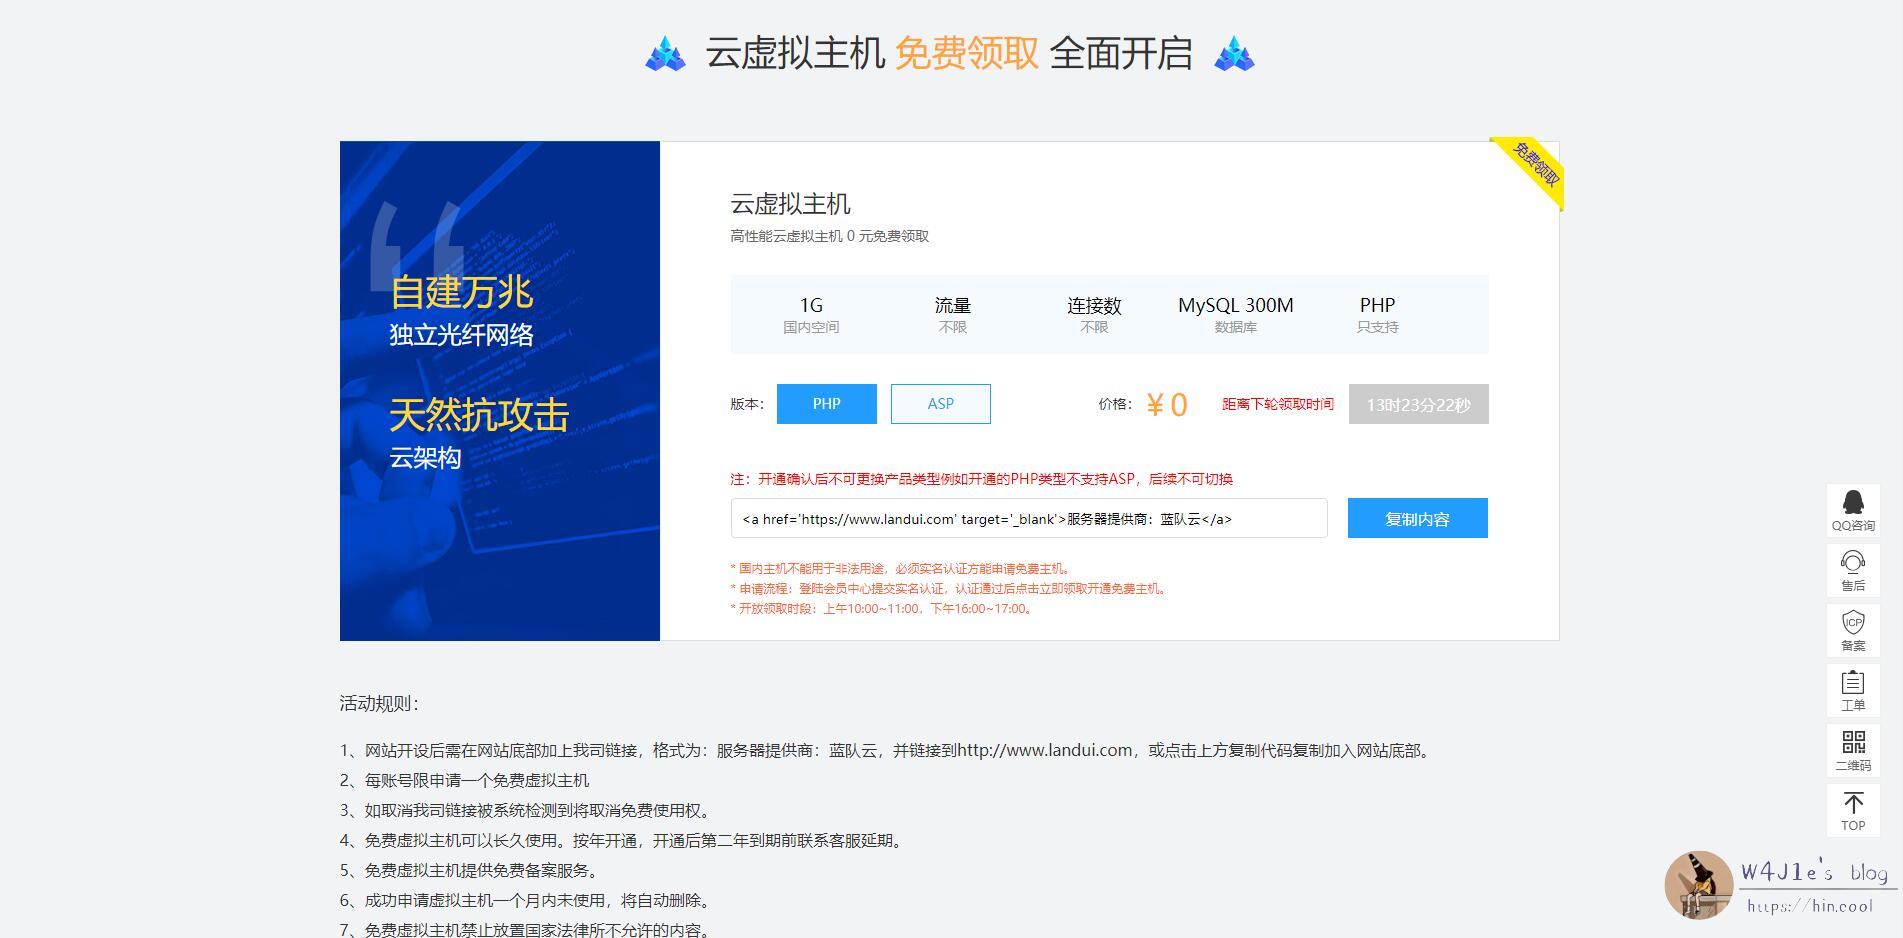Select the ASP version option
The width and height of the screenshot is (1903, 938).
click(940, 404)
